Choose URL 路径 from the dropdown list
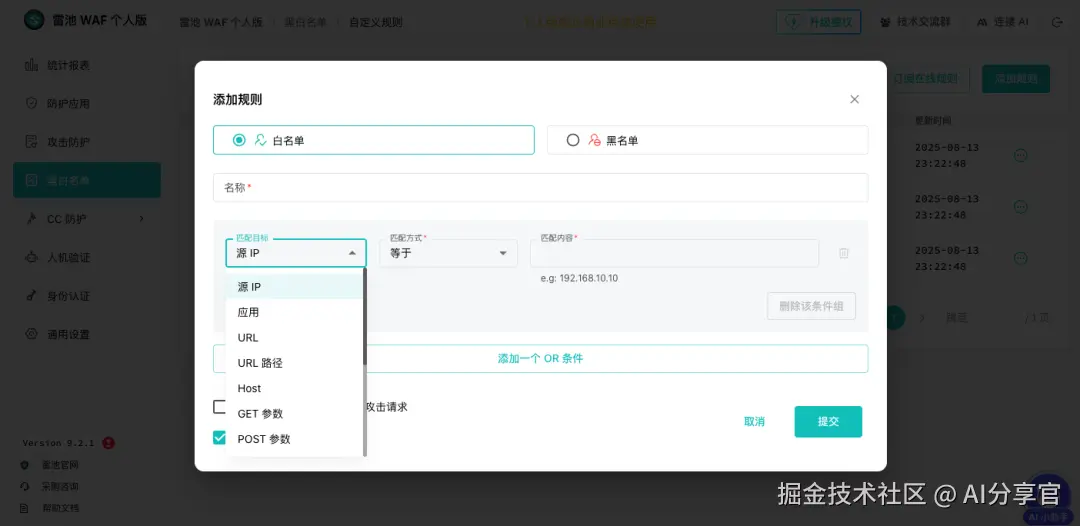Screen dimensions: 1080x526 (294, 363)
